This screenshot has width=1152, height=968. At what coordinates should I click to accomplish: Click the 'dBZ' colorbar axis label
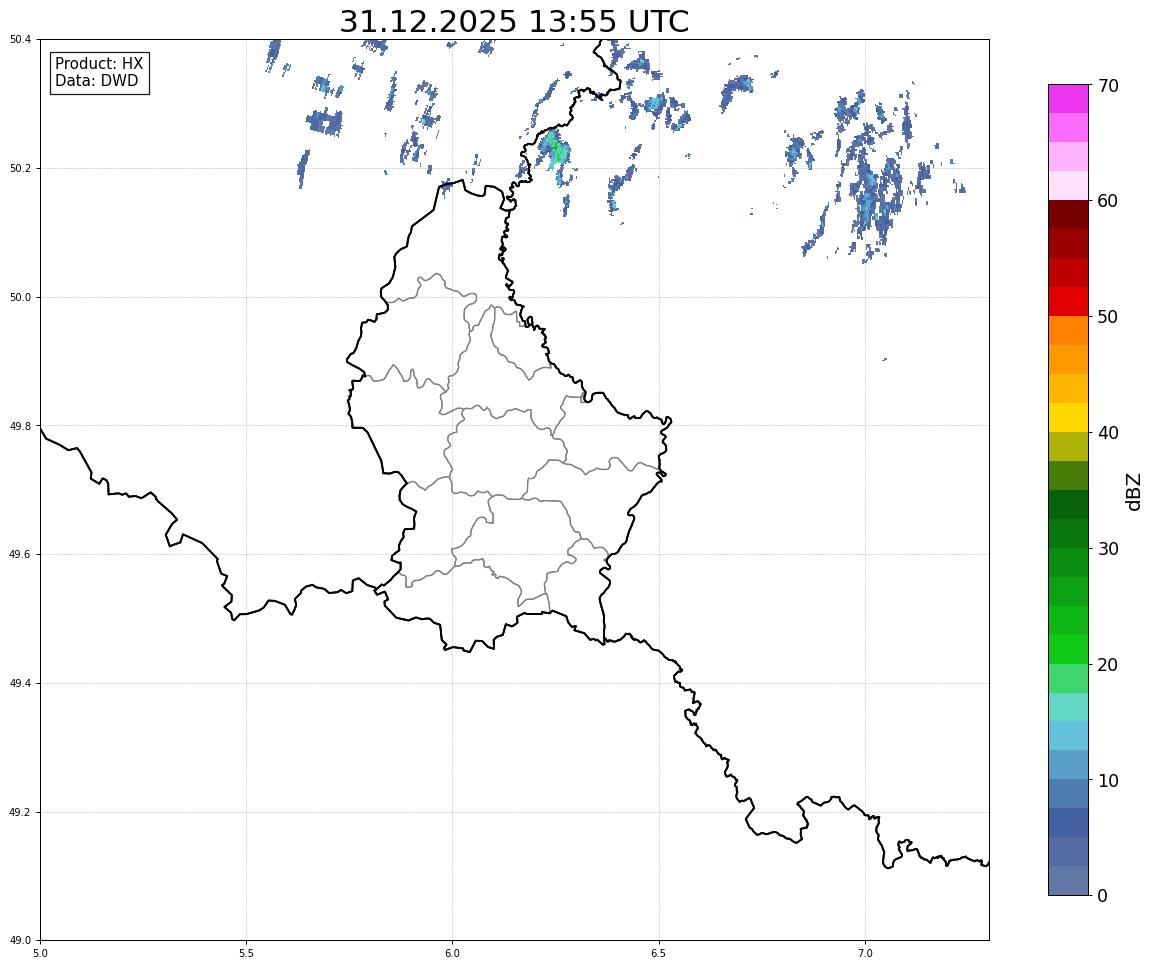point(1134,491)
